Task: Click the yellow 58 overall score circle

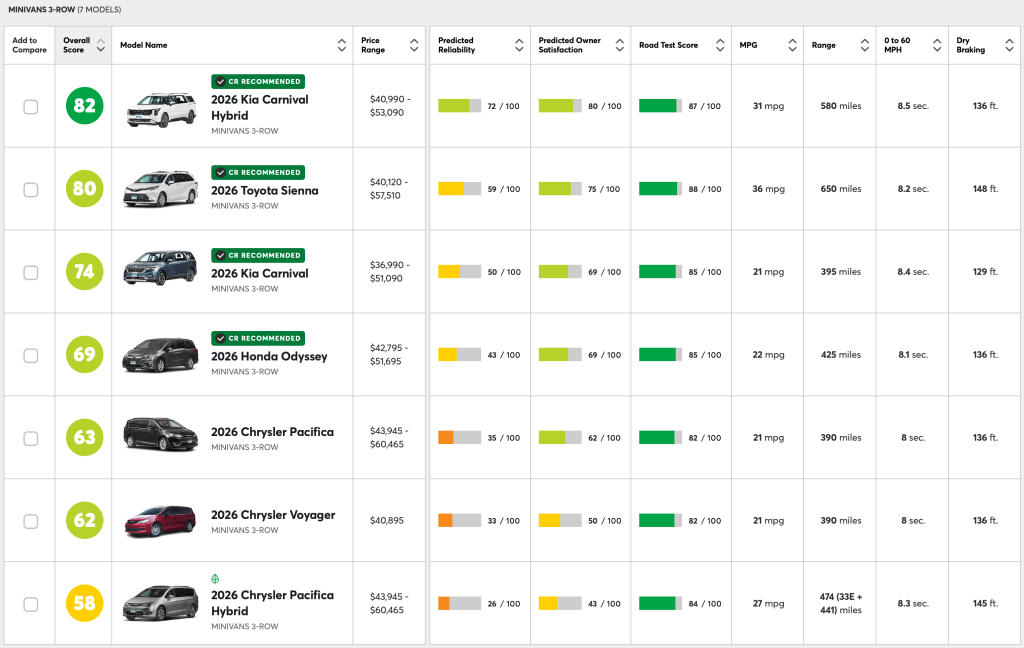Action: [x=84, y=603]
